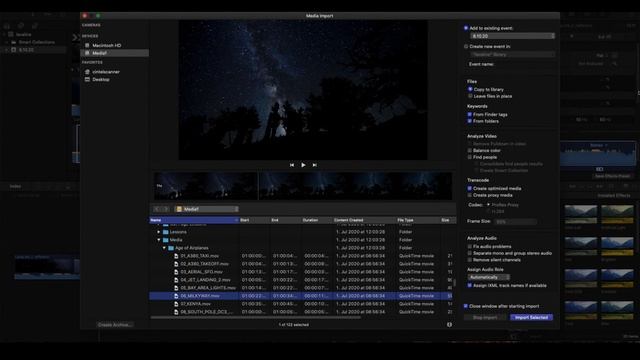This screenshot has height=360, width=640.
Task: Toggle keywords From Finder tags checkbox
Action: (x=469, y=115)
